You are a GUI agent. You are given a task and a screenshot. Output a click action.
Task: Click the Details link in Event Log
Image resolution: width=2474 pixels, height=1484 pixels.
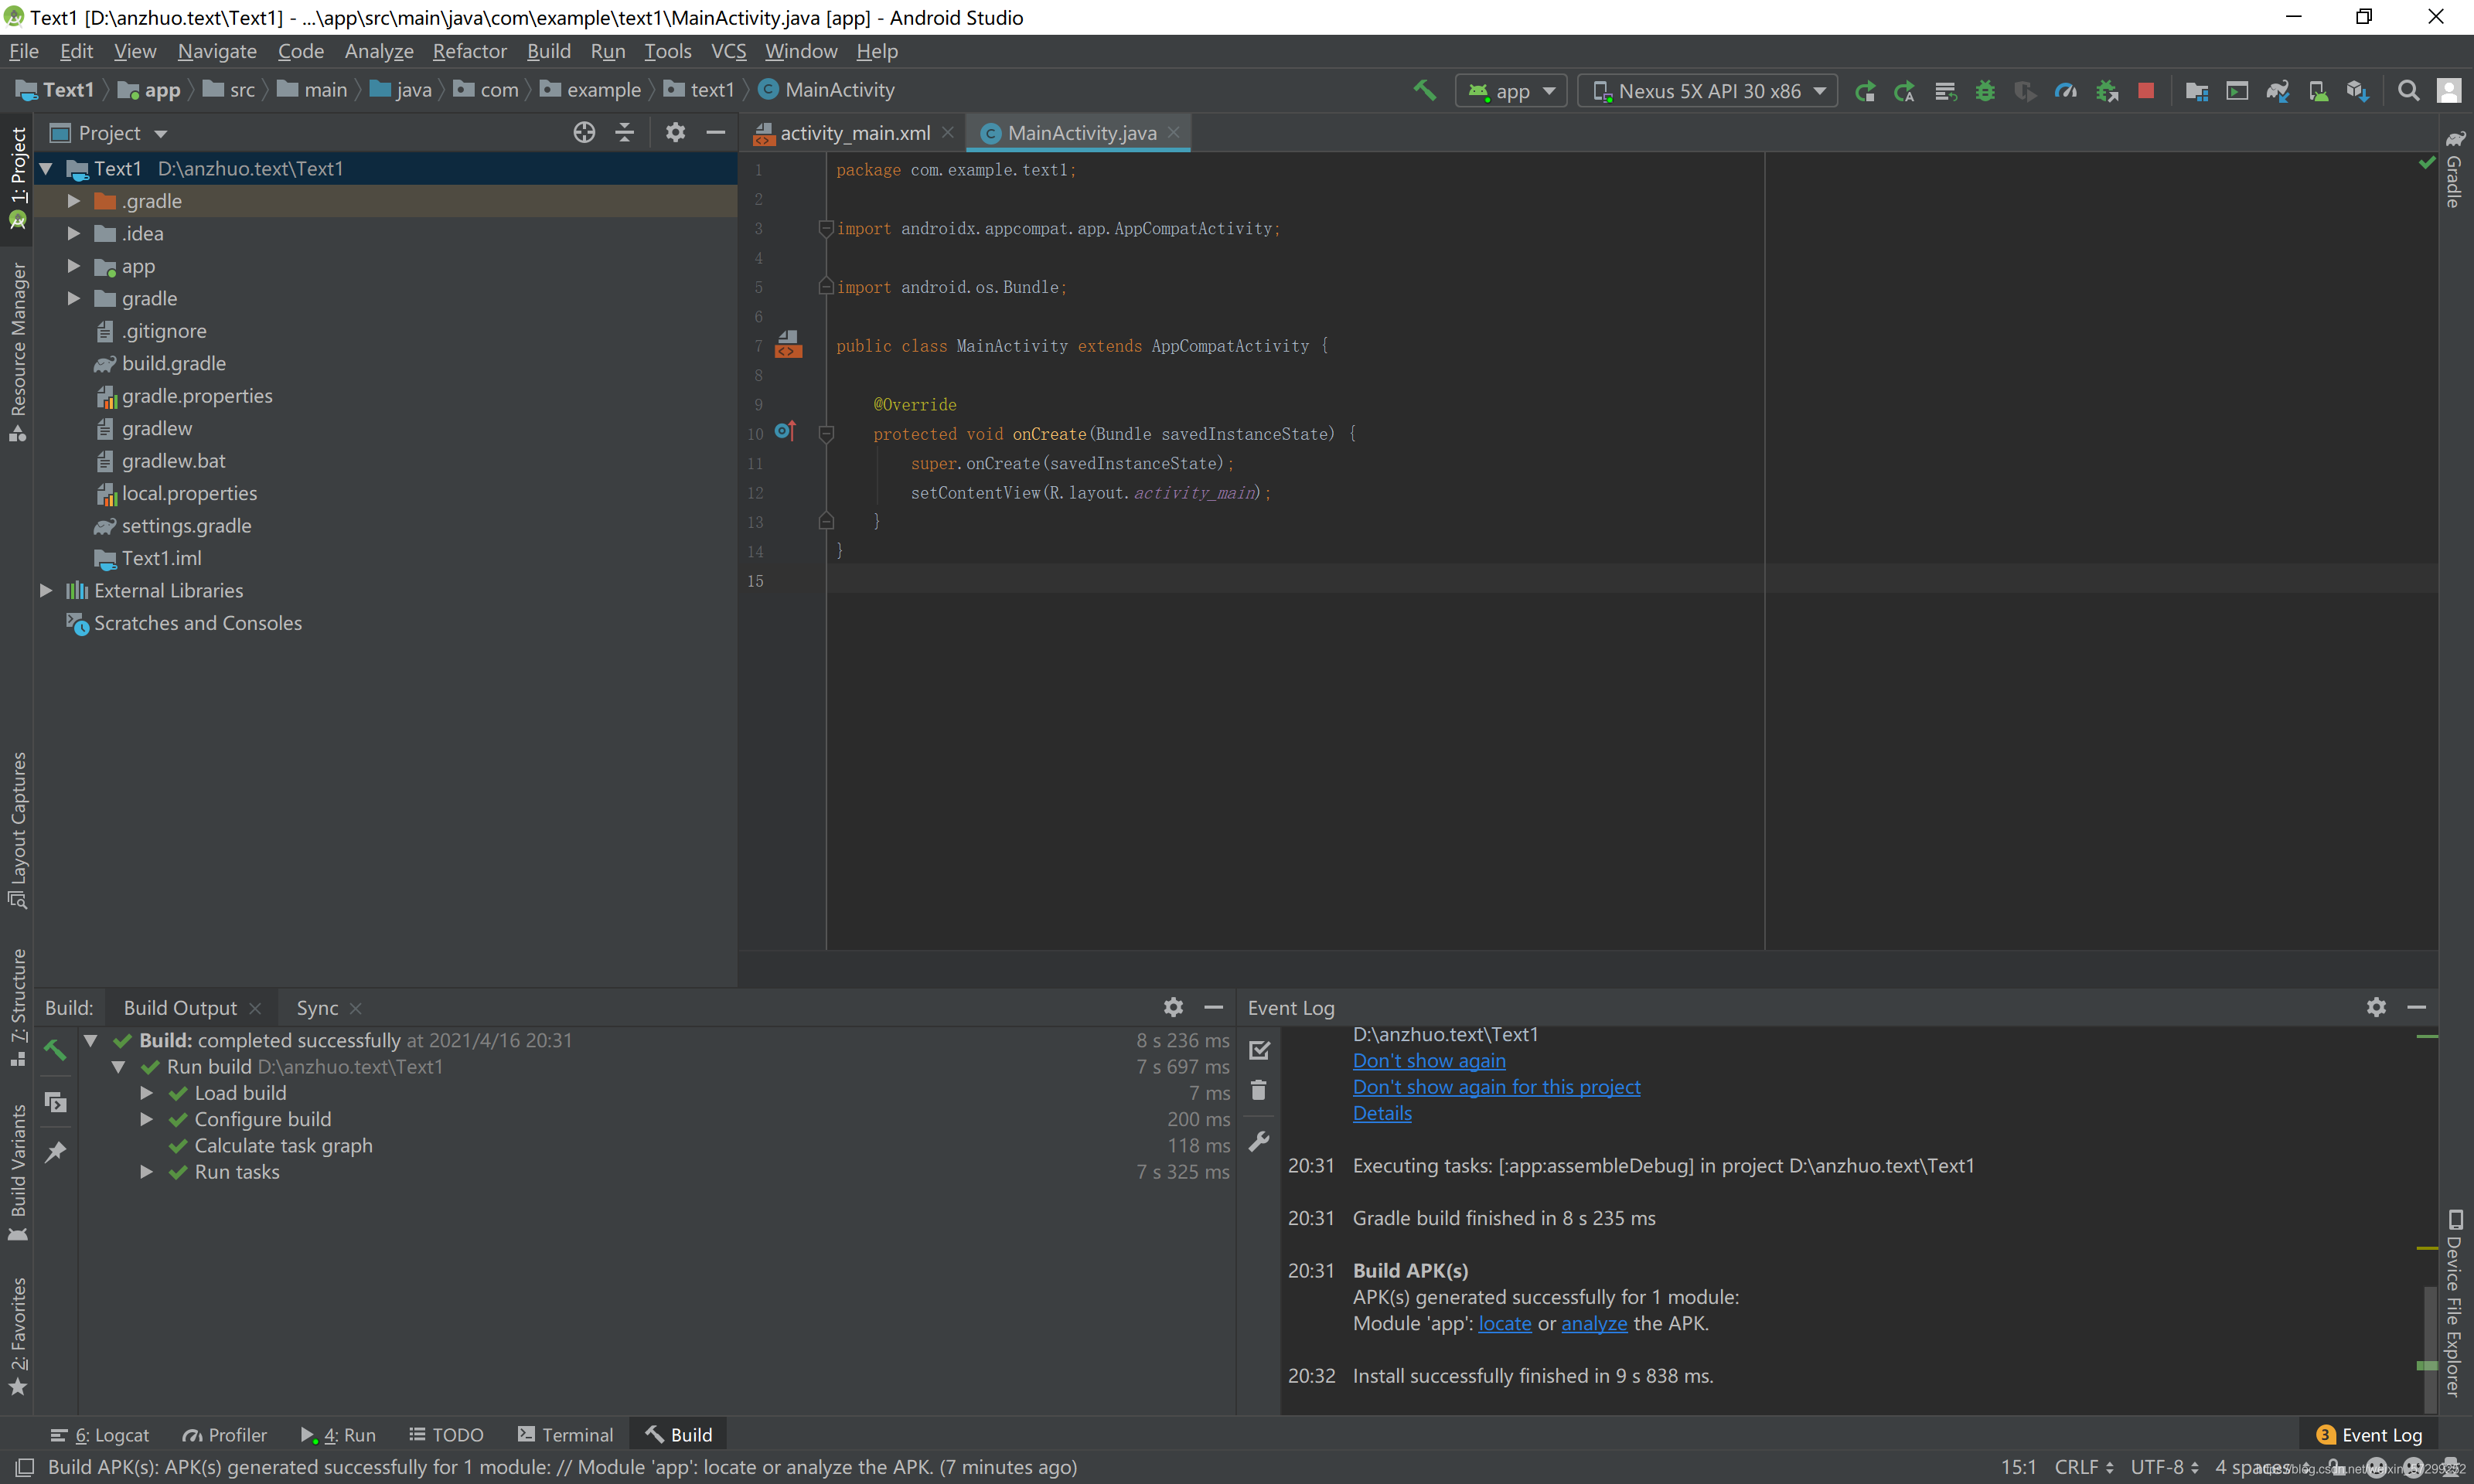click(1382, 1113)
